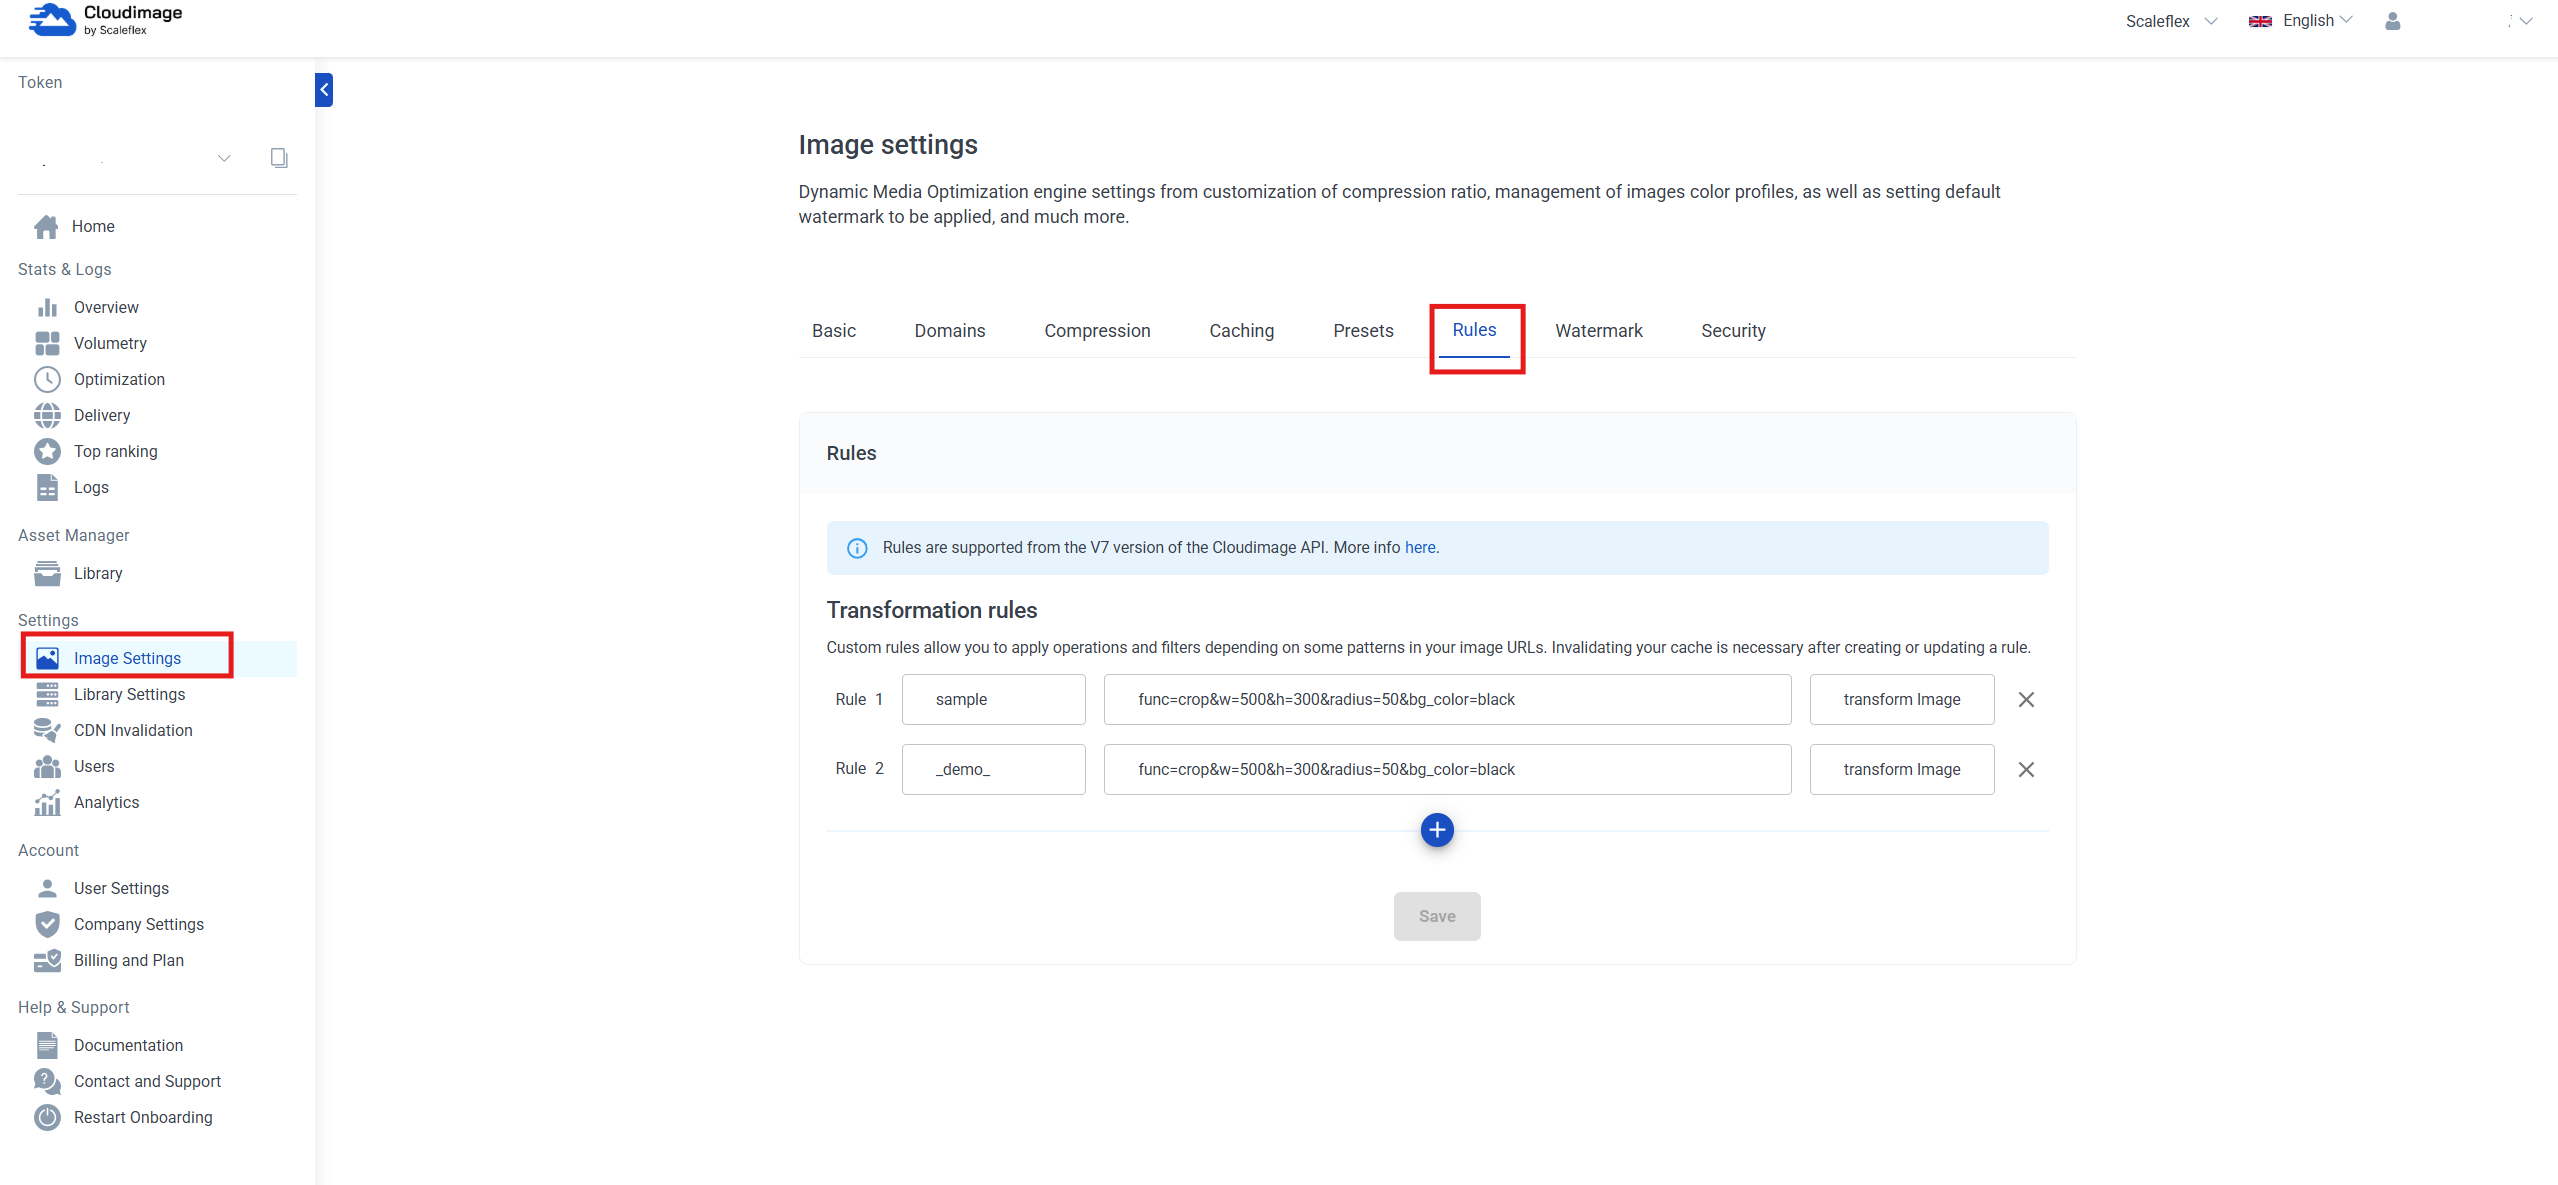
Task: Click the copy token icon
Action: [x=279, y=158]
